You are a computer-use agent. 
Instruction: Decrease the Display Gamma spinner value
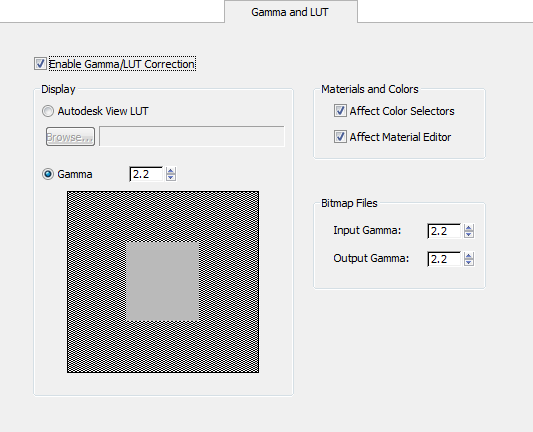tap(171, 178)
